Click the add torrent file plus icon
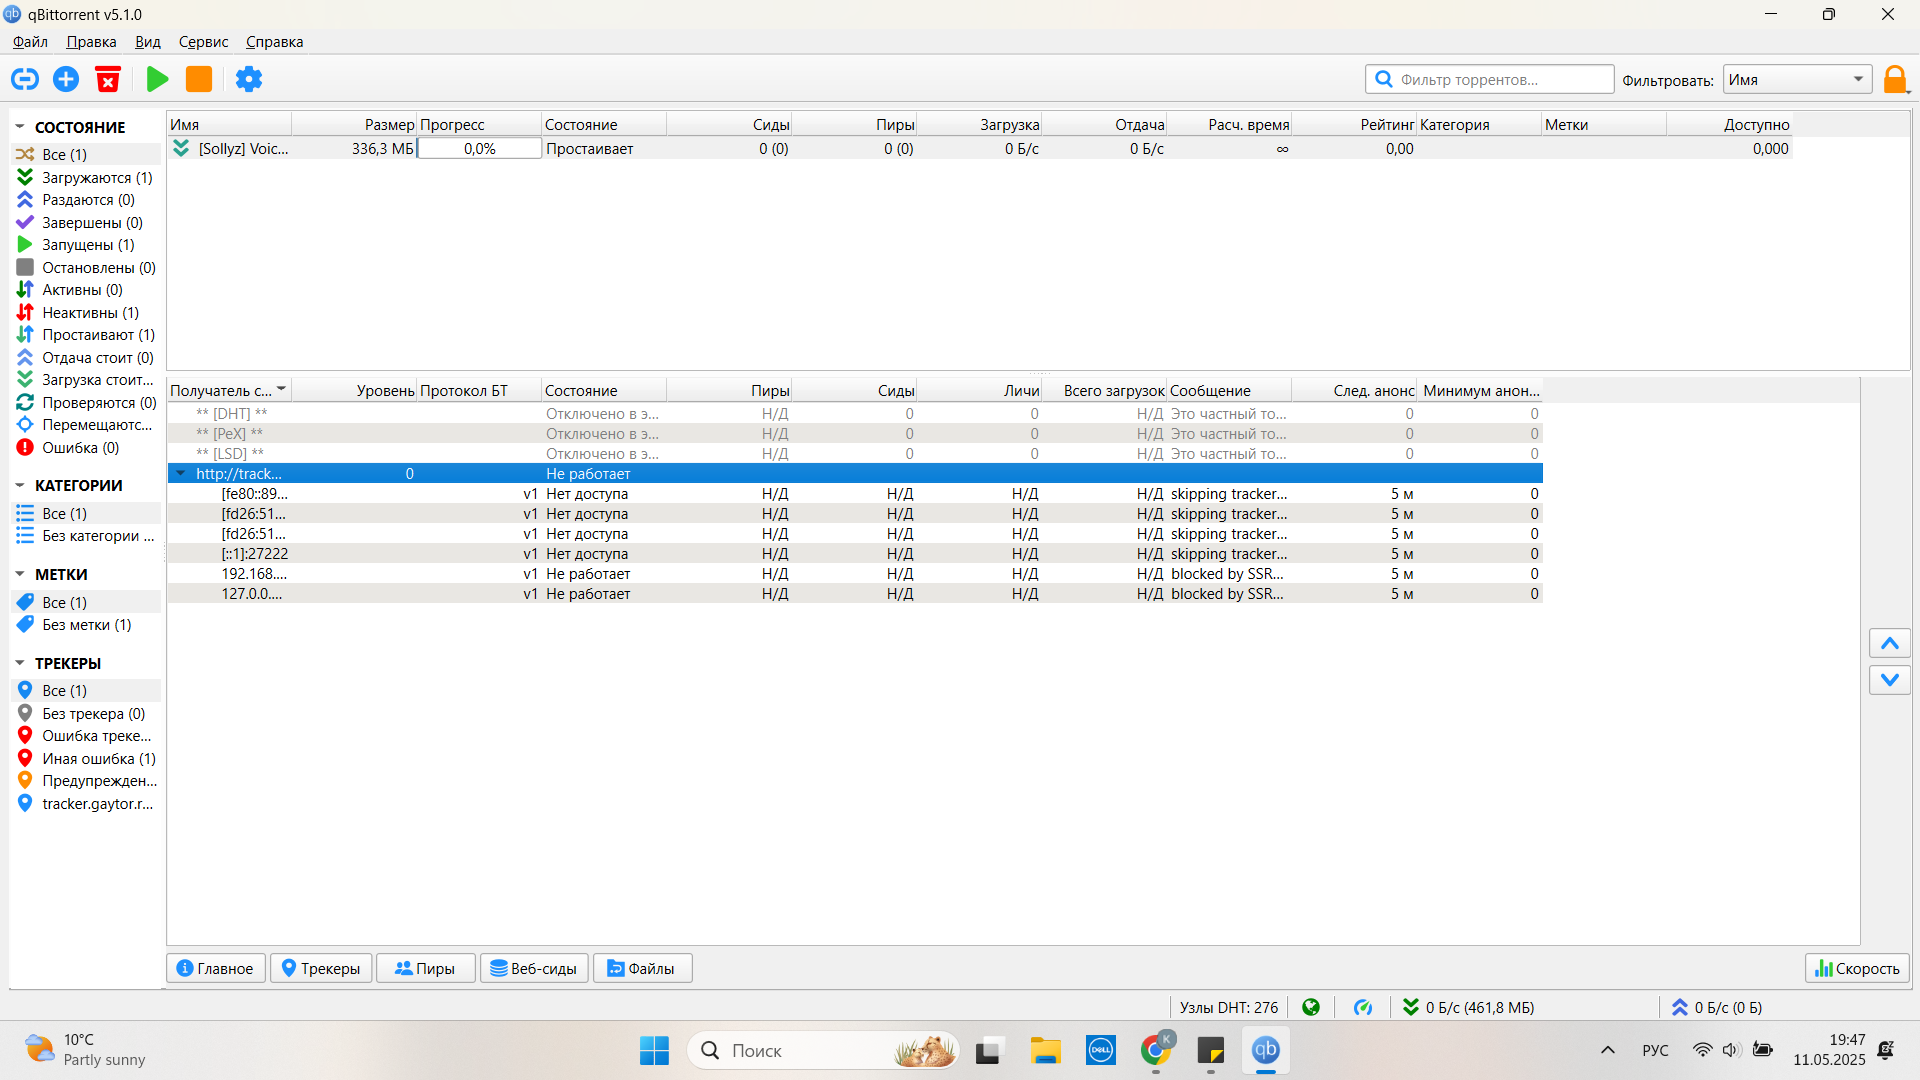Image resolution: width=1920 pixels, height=1080 pixels. click(66, 79)
